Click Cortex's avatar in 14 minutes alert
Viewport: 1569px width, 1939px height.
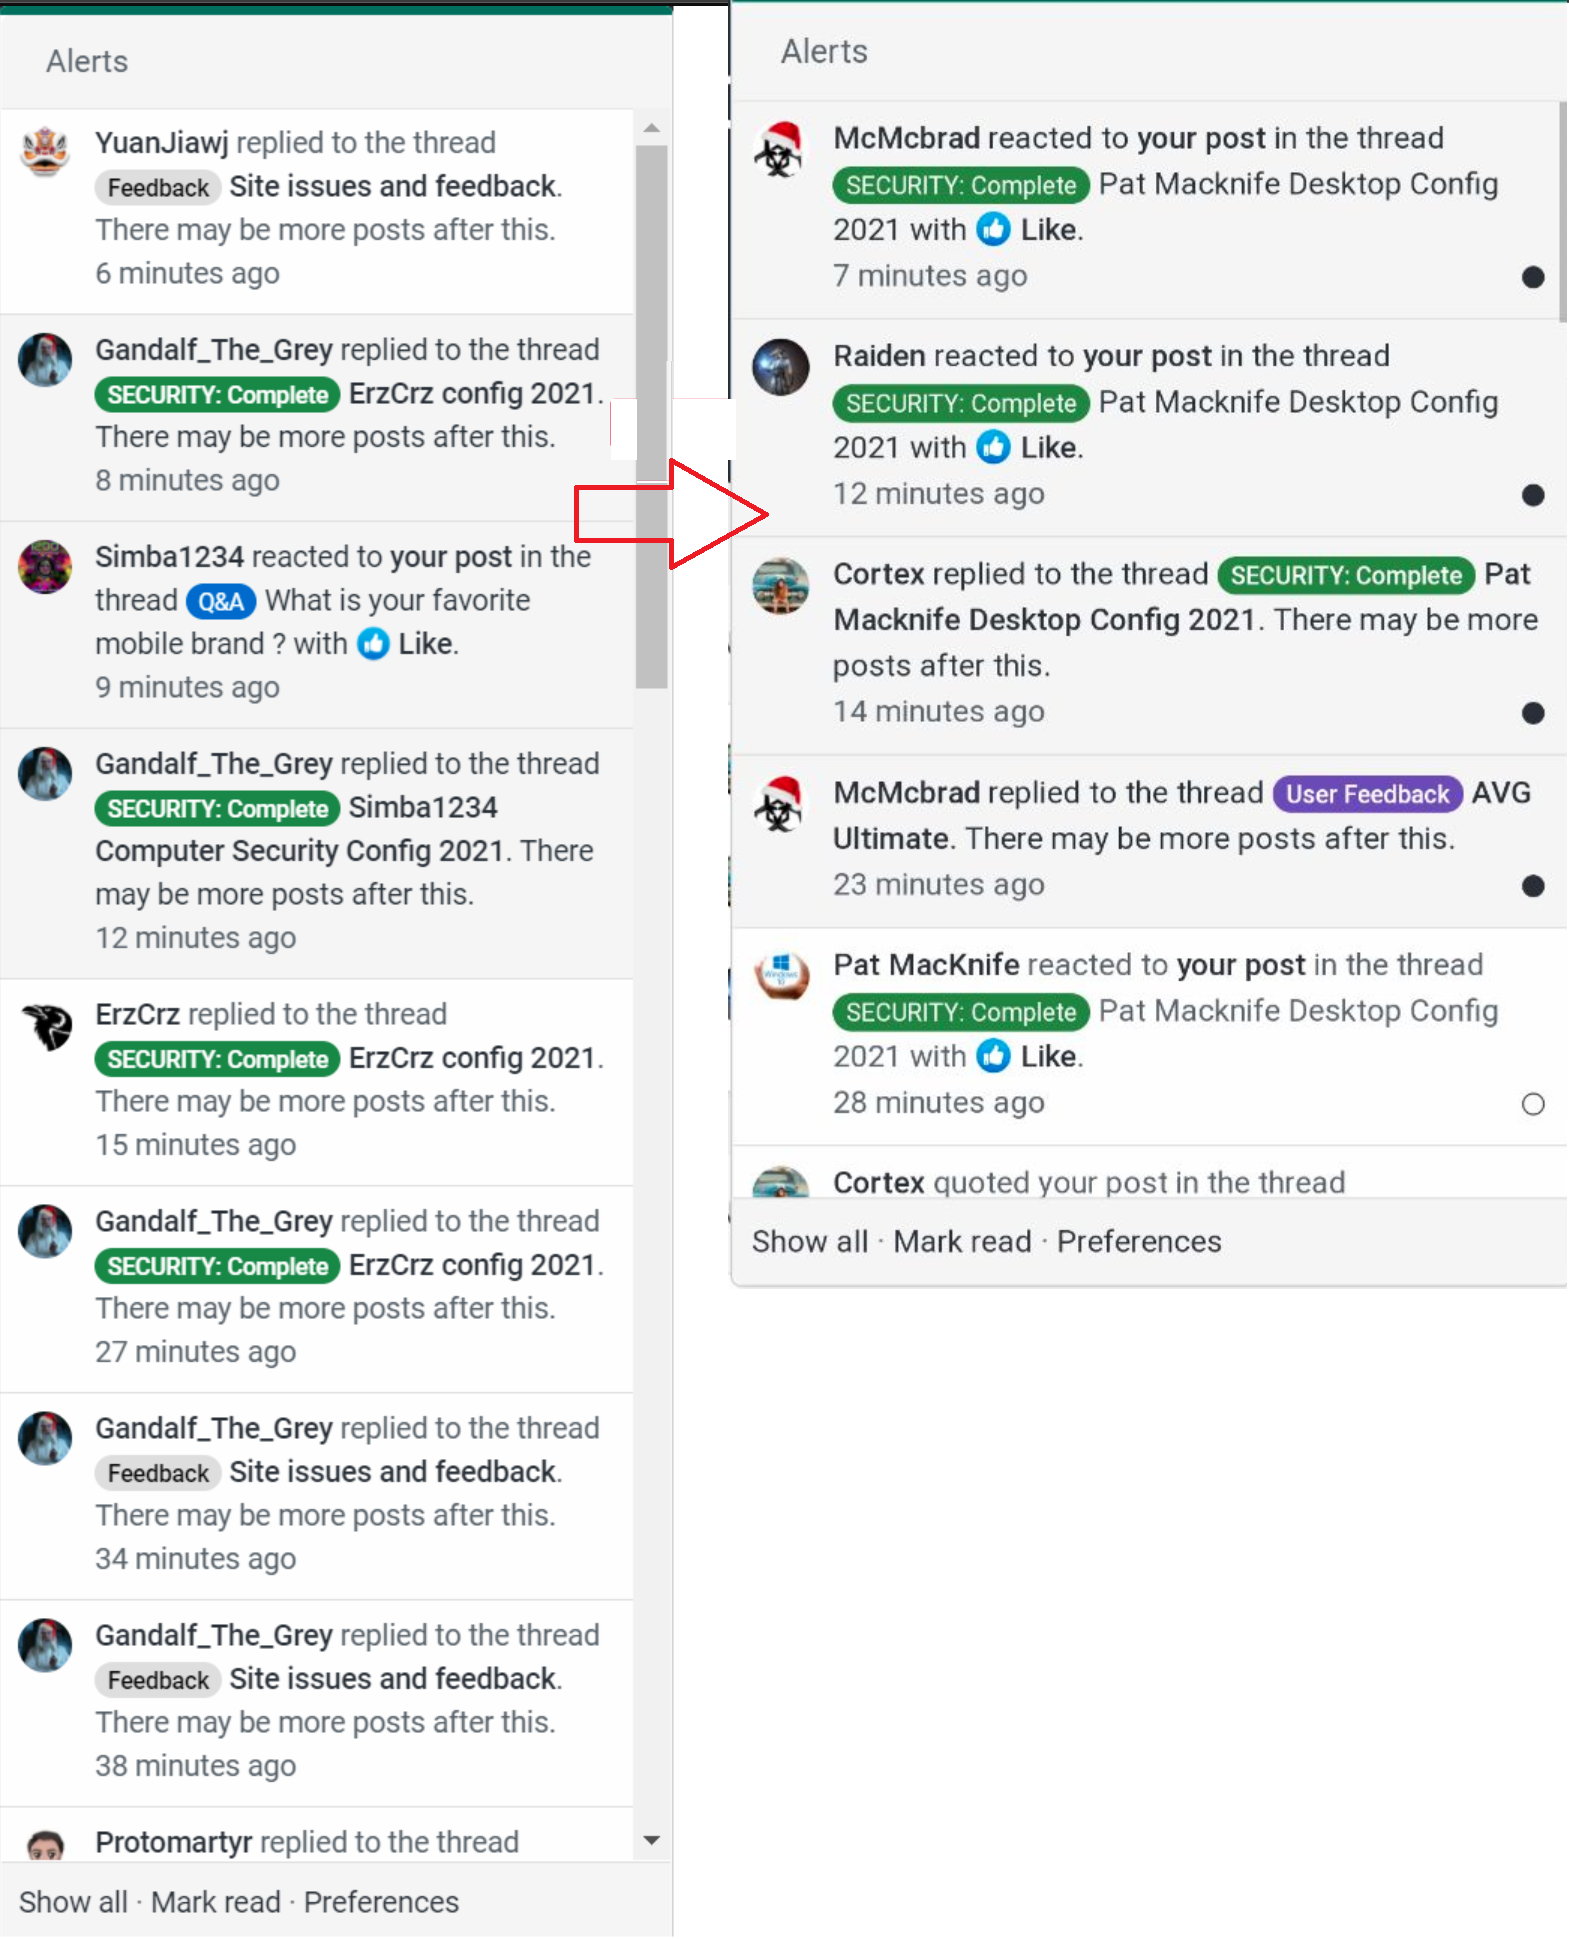coord(780,585)
